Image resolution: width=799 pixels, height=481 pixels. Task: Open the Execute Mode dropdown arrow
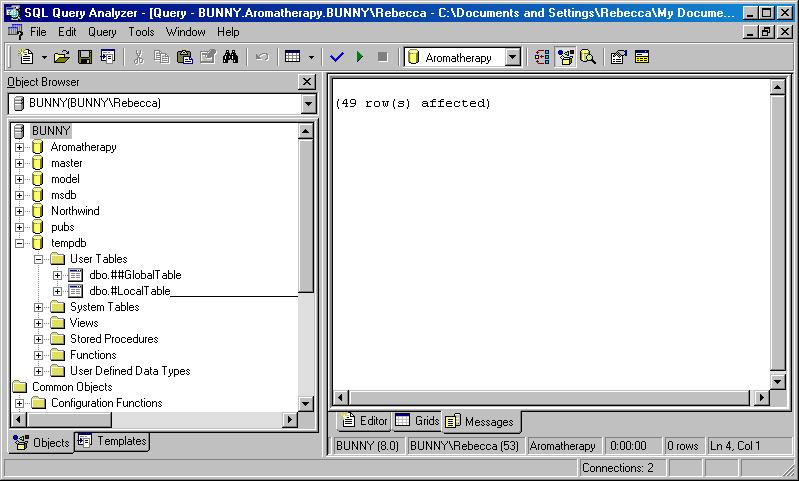coord(311,57)
